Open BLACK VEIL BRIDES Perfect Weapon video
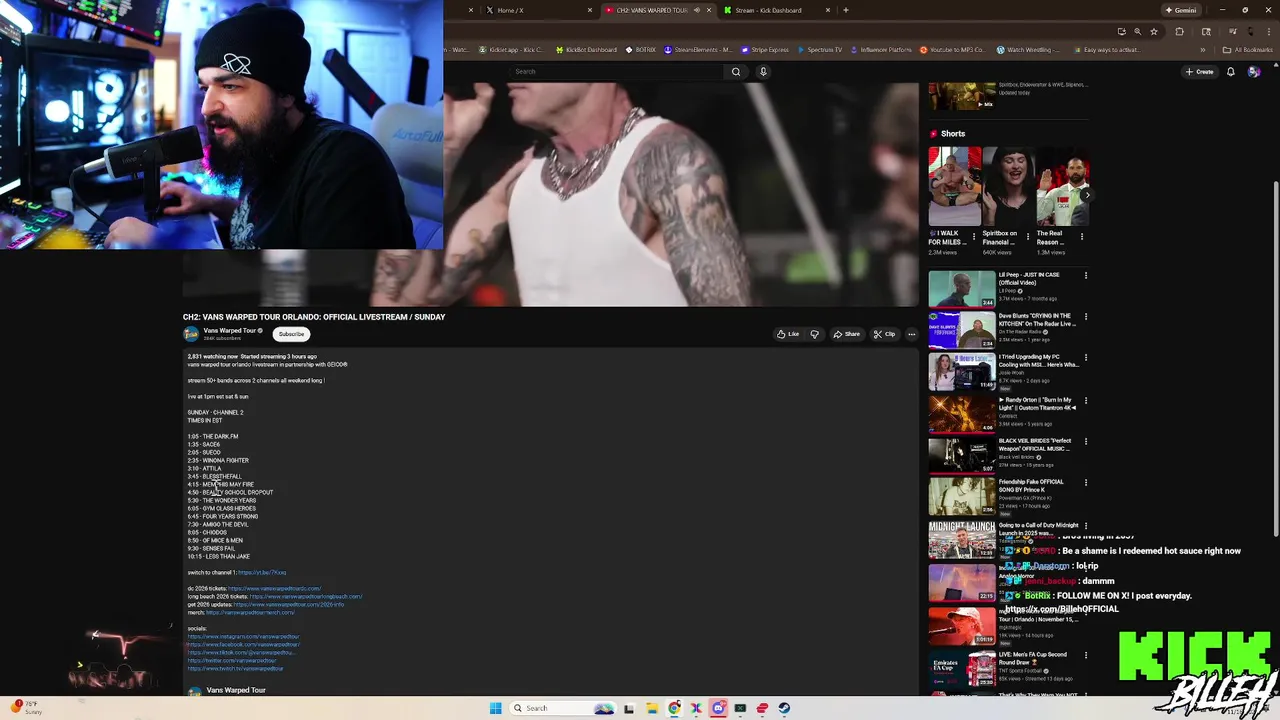Image resolution: width=1280 pixels, height=720 pixels. coord(962,454)
